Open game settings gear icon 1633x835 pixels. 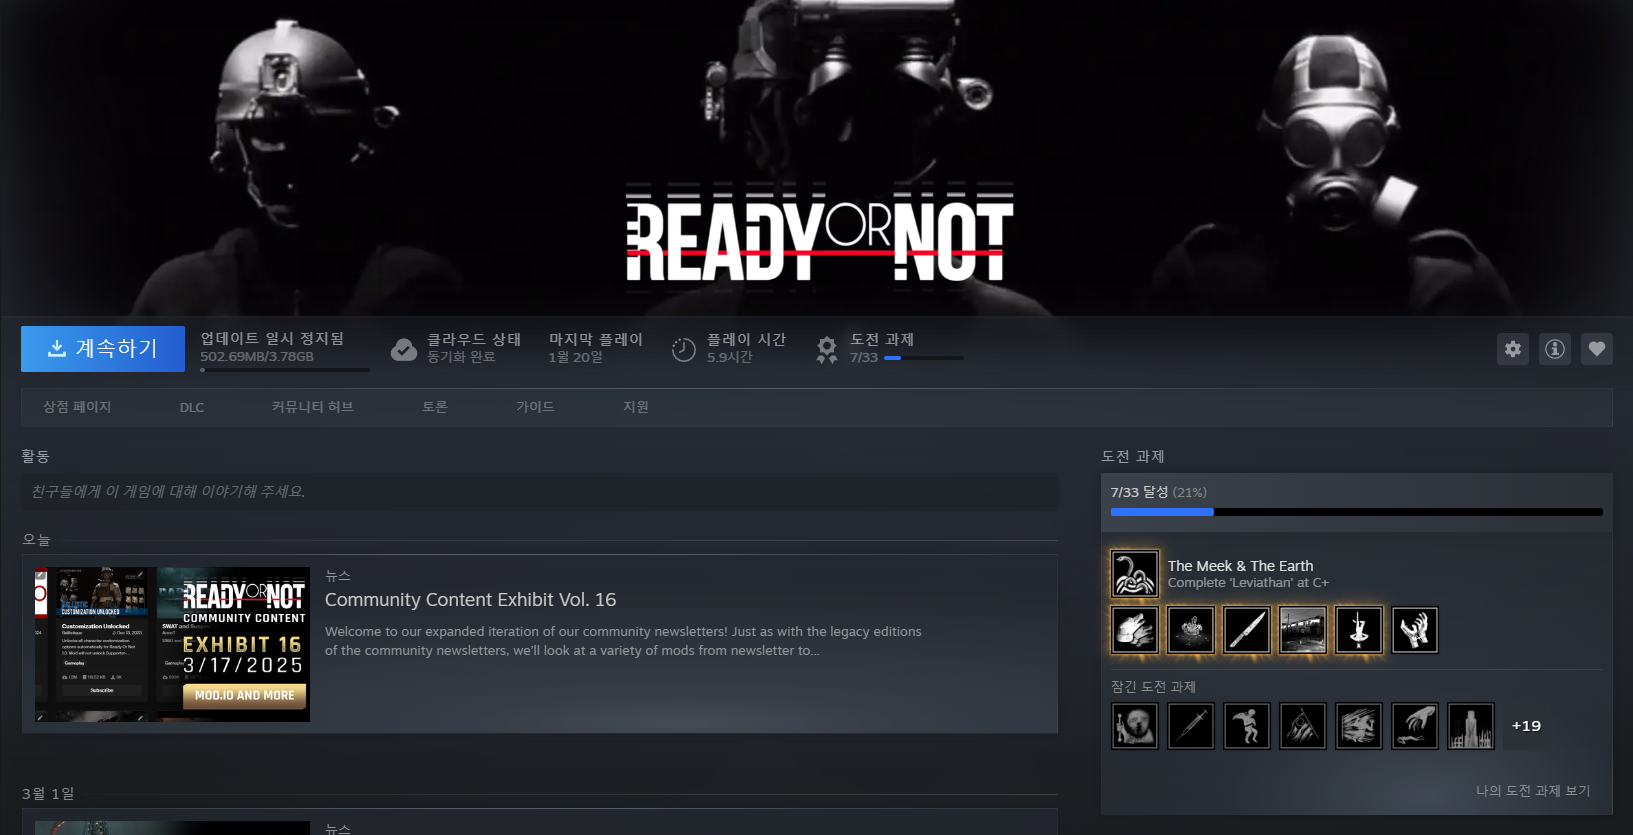click(x=1513, y=349)
